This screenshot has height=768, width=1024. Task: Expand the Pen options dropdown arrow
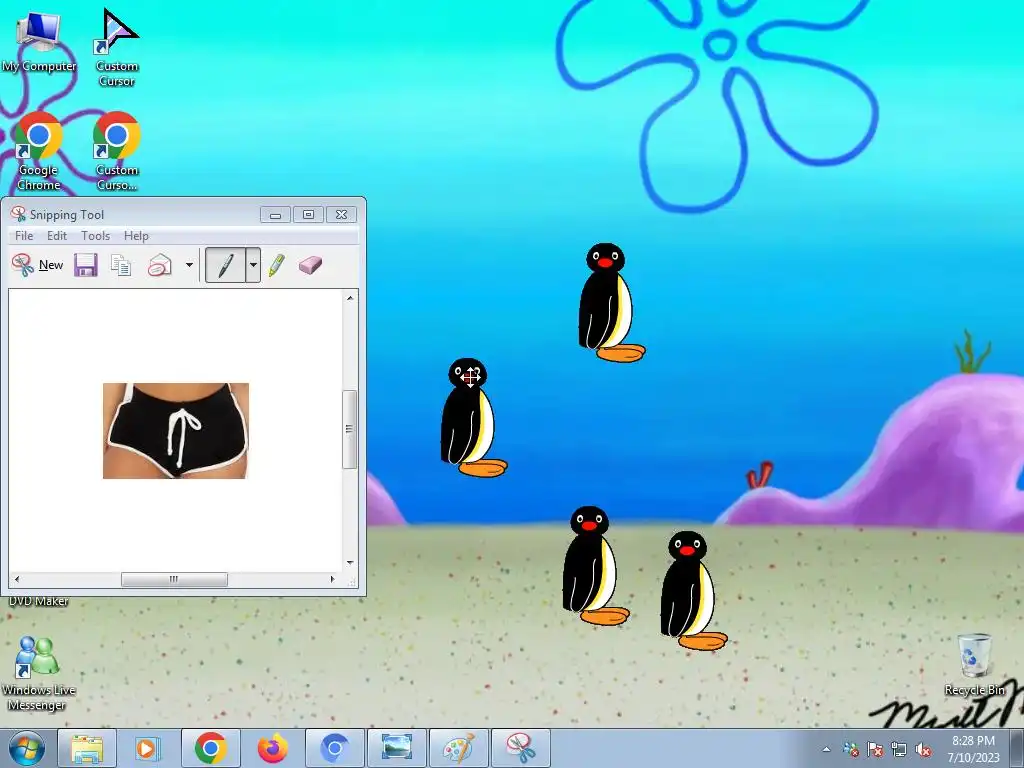253,264
